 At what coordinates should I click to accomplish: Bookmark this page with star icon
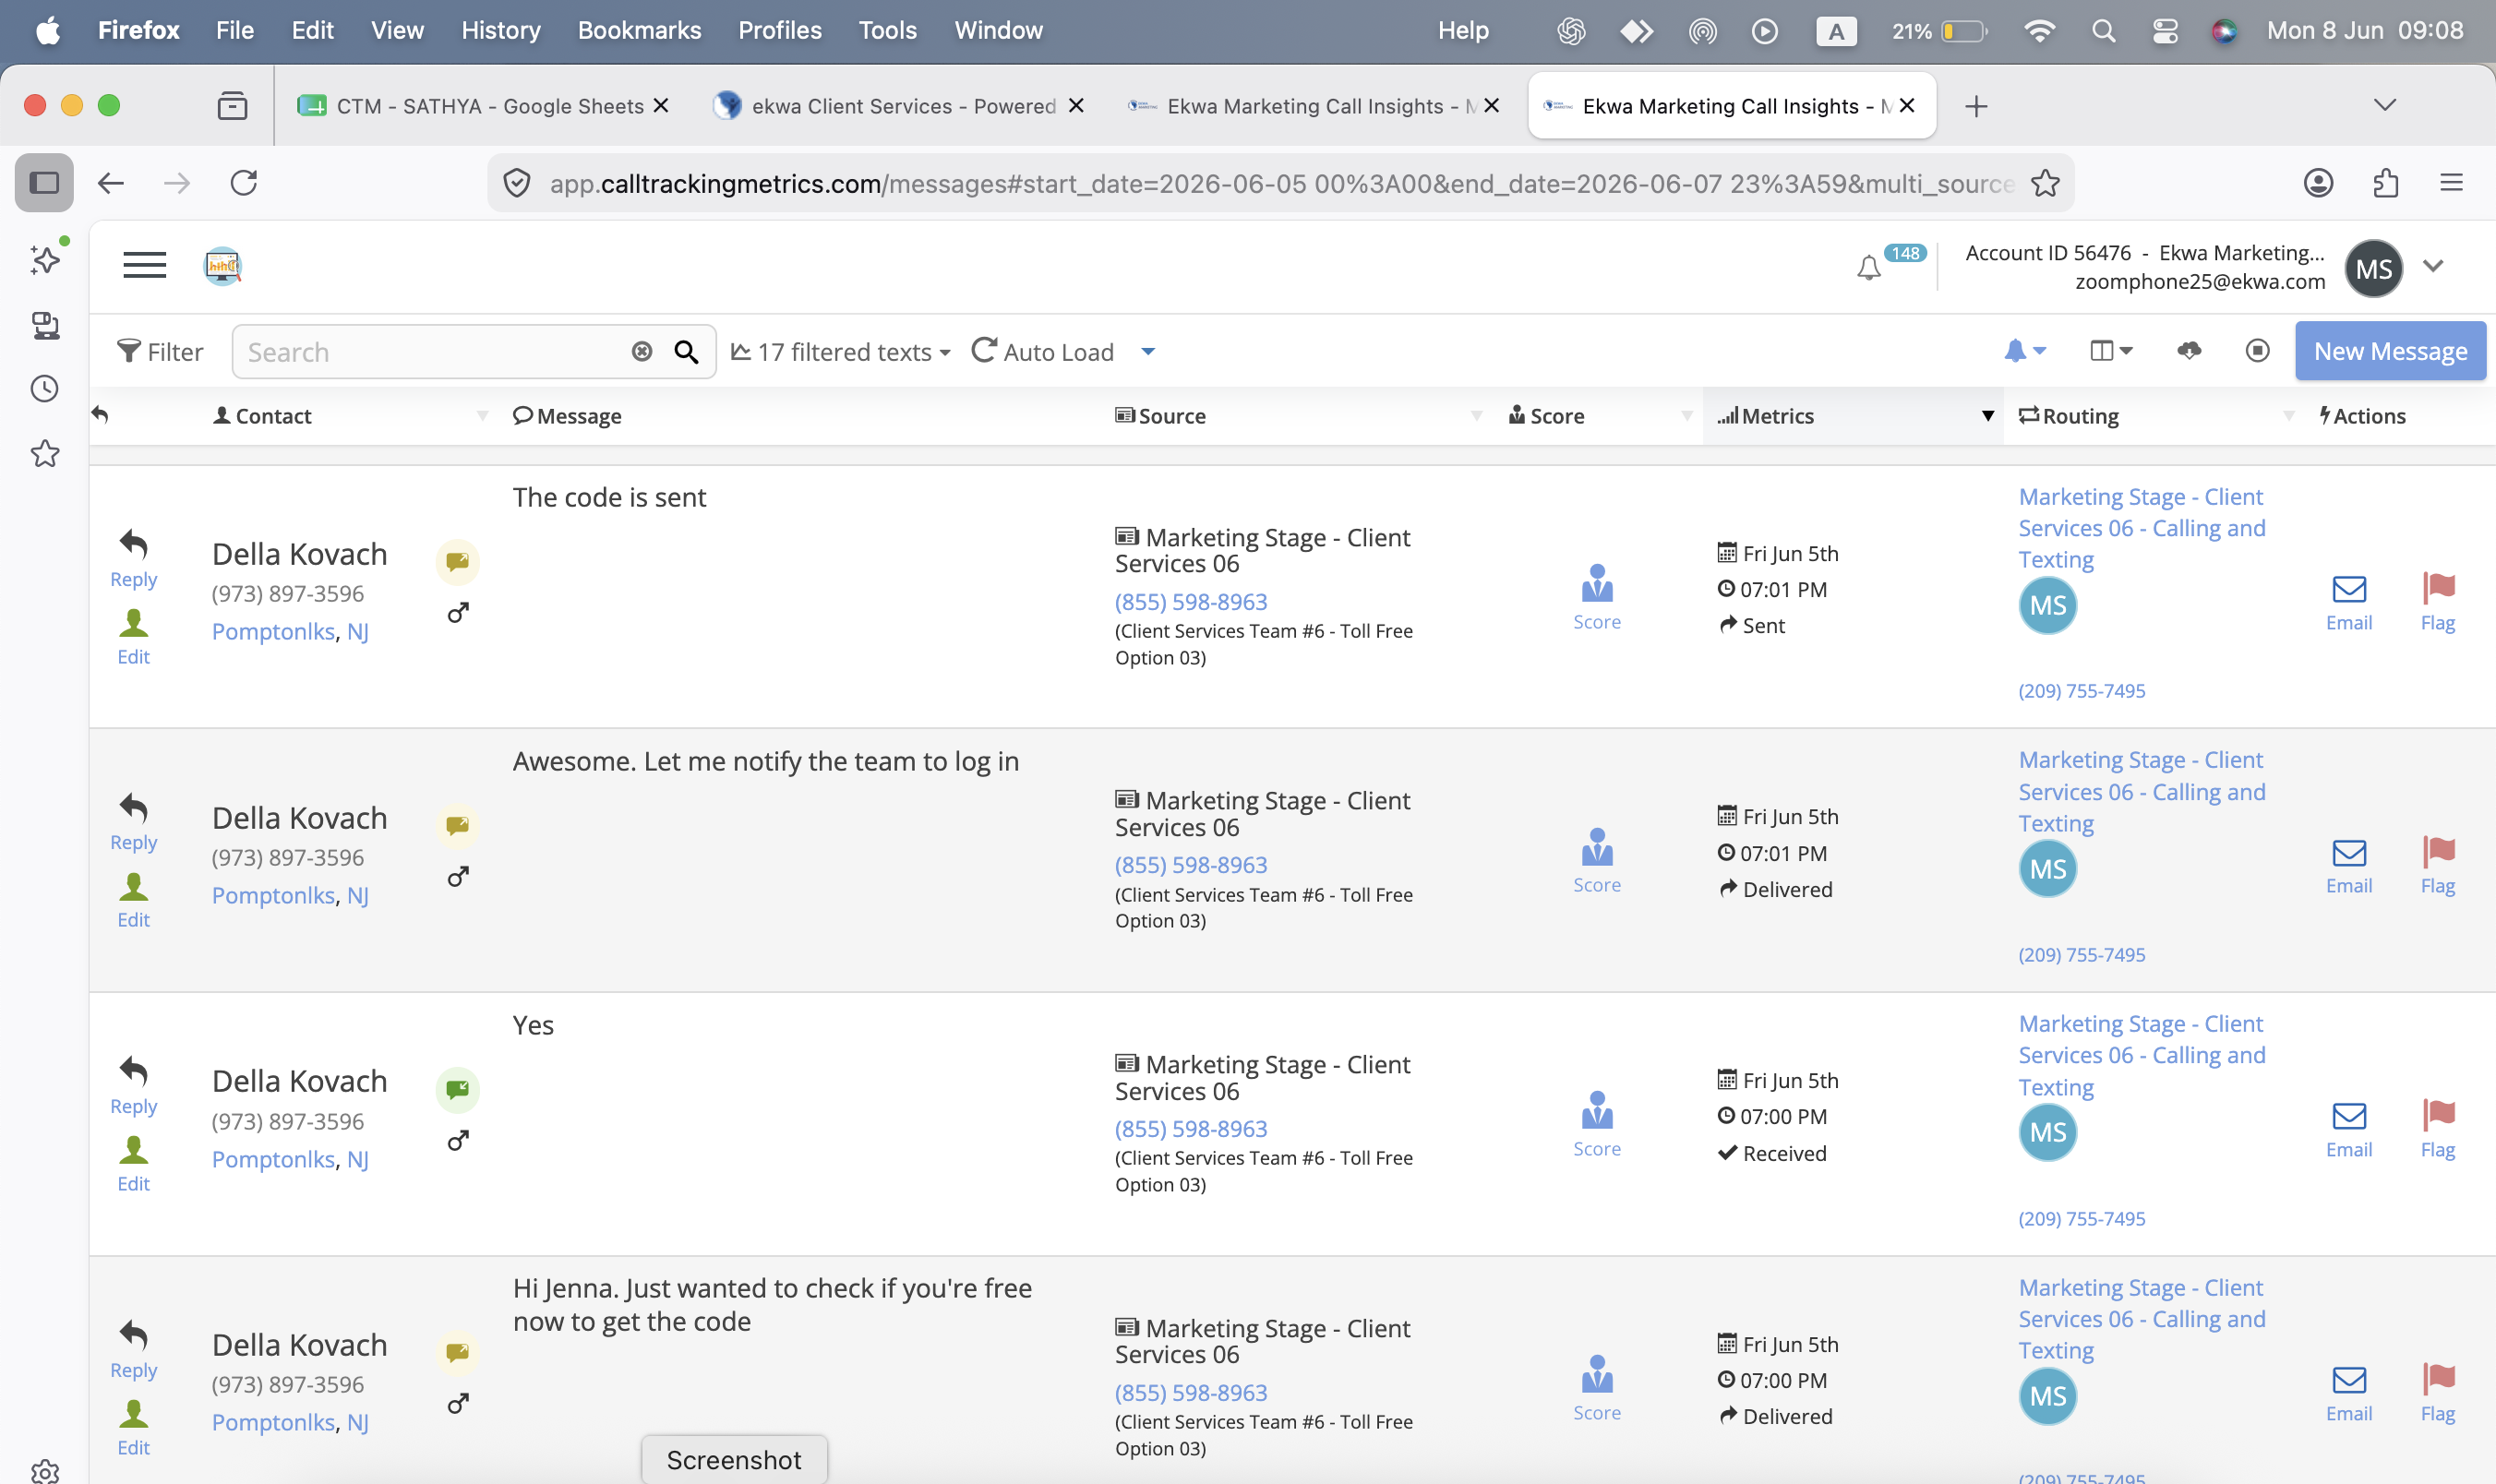2044,183
